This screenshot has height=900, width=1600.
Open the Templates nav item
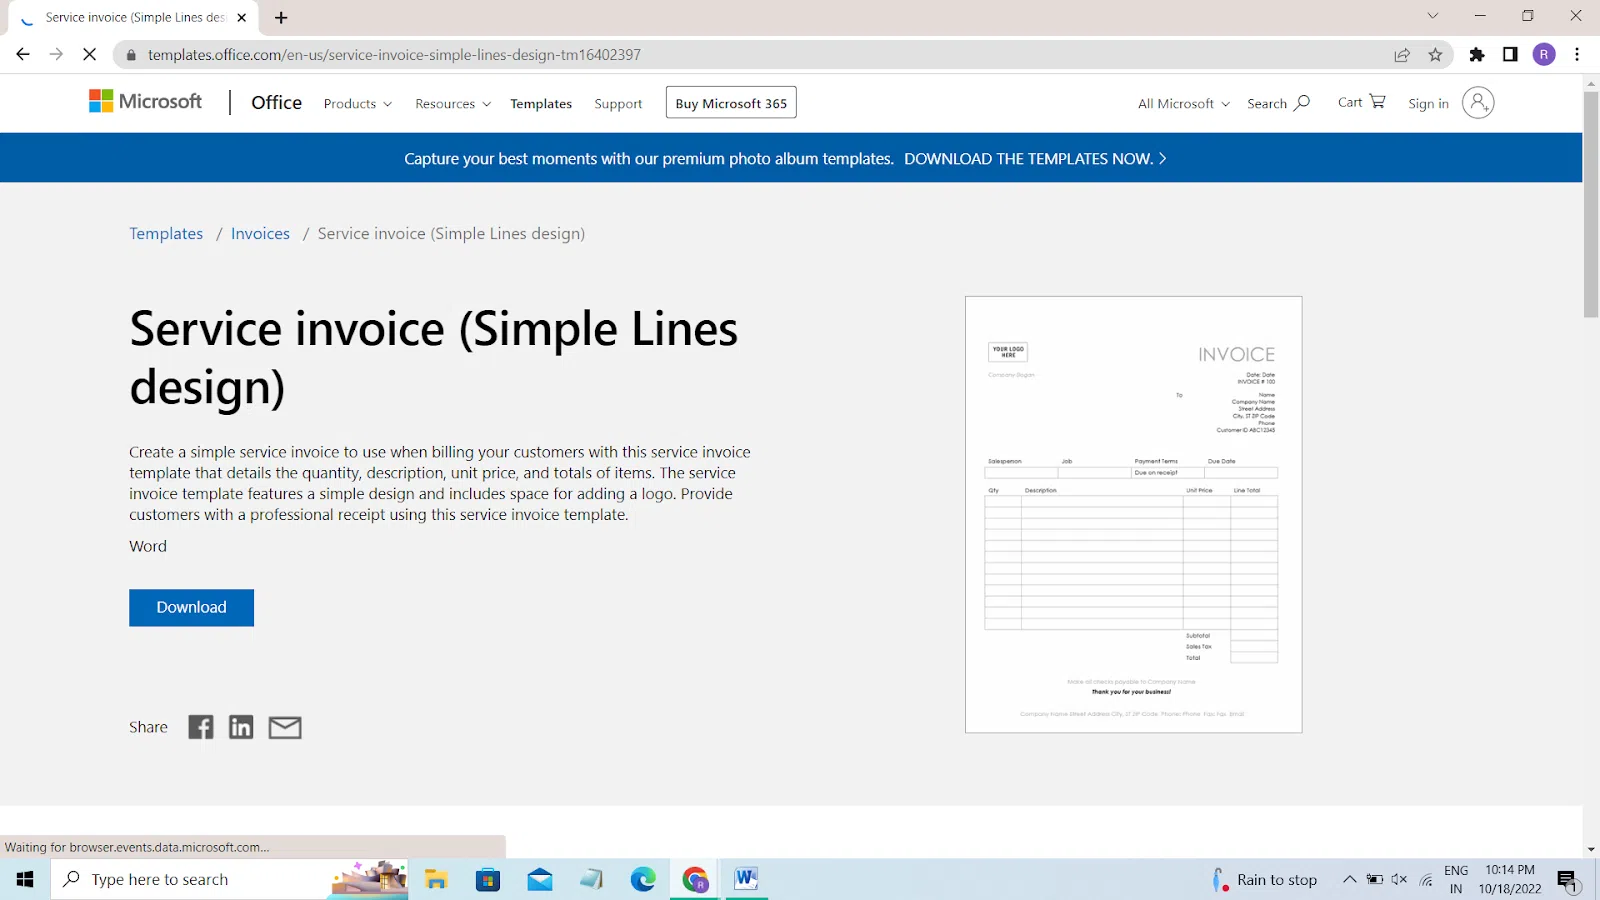541,104
